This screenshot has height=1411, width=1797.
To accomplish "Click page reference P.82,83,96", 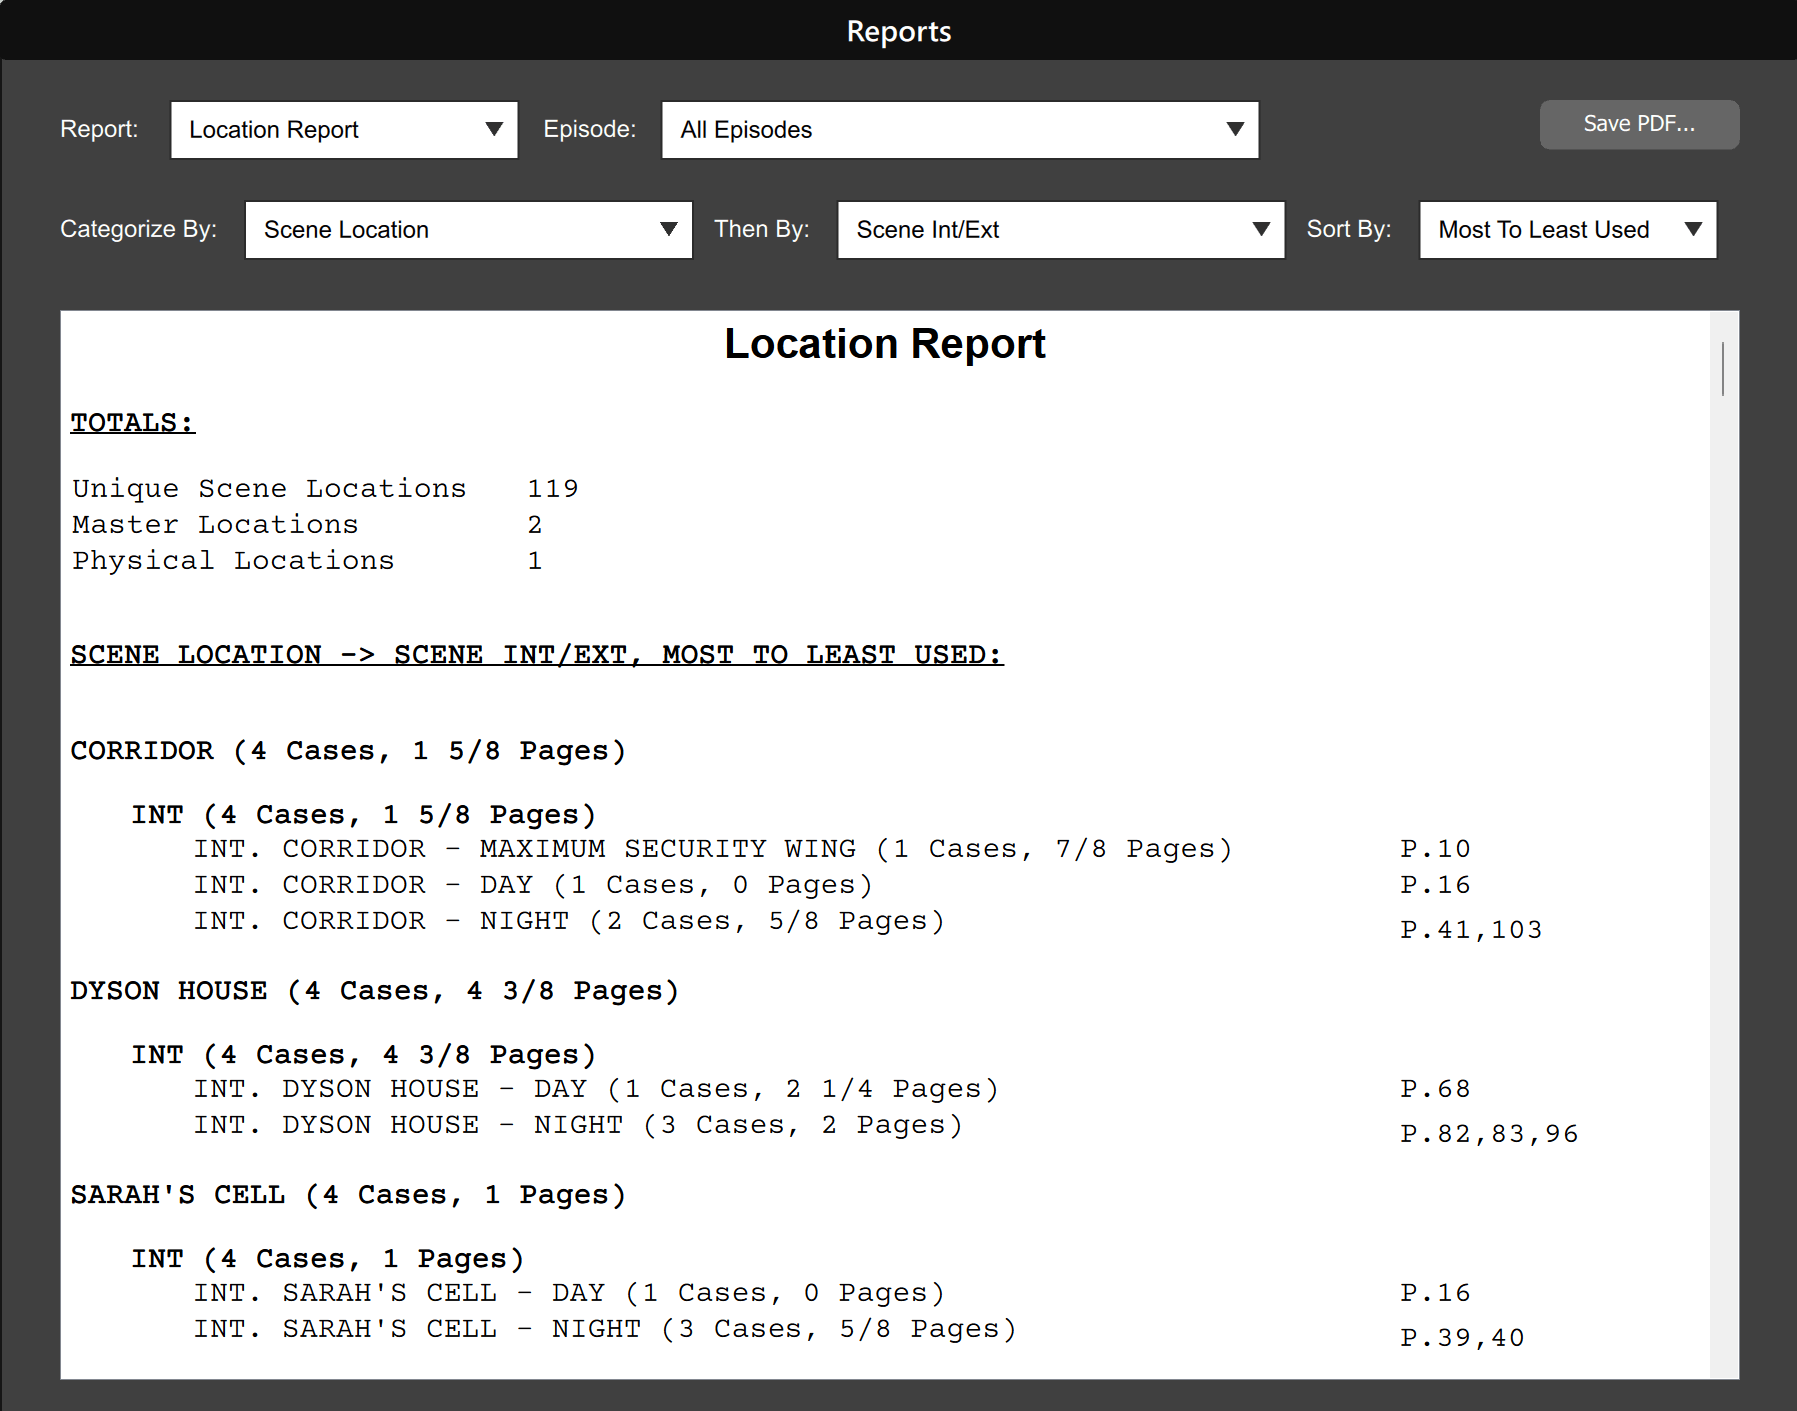I will click(1488, 1134).
